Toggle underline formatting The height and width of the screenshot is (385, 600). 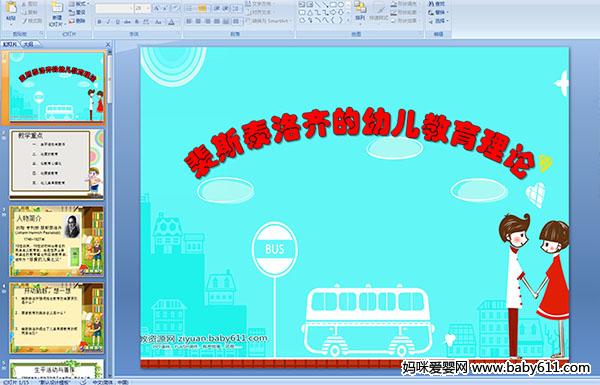117,22
